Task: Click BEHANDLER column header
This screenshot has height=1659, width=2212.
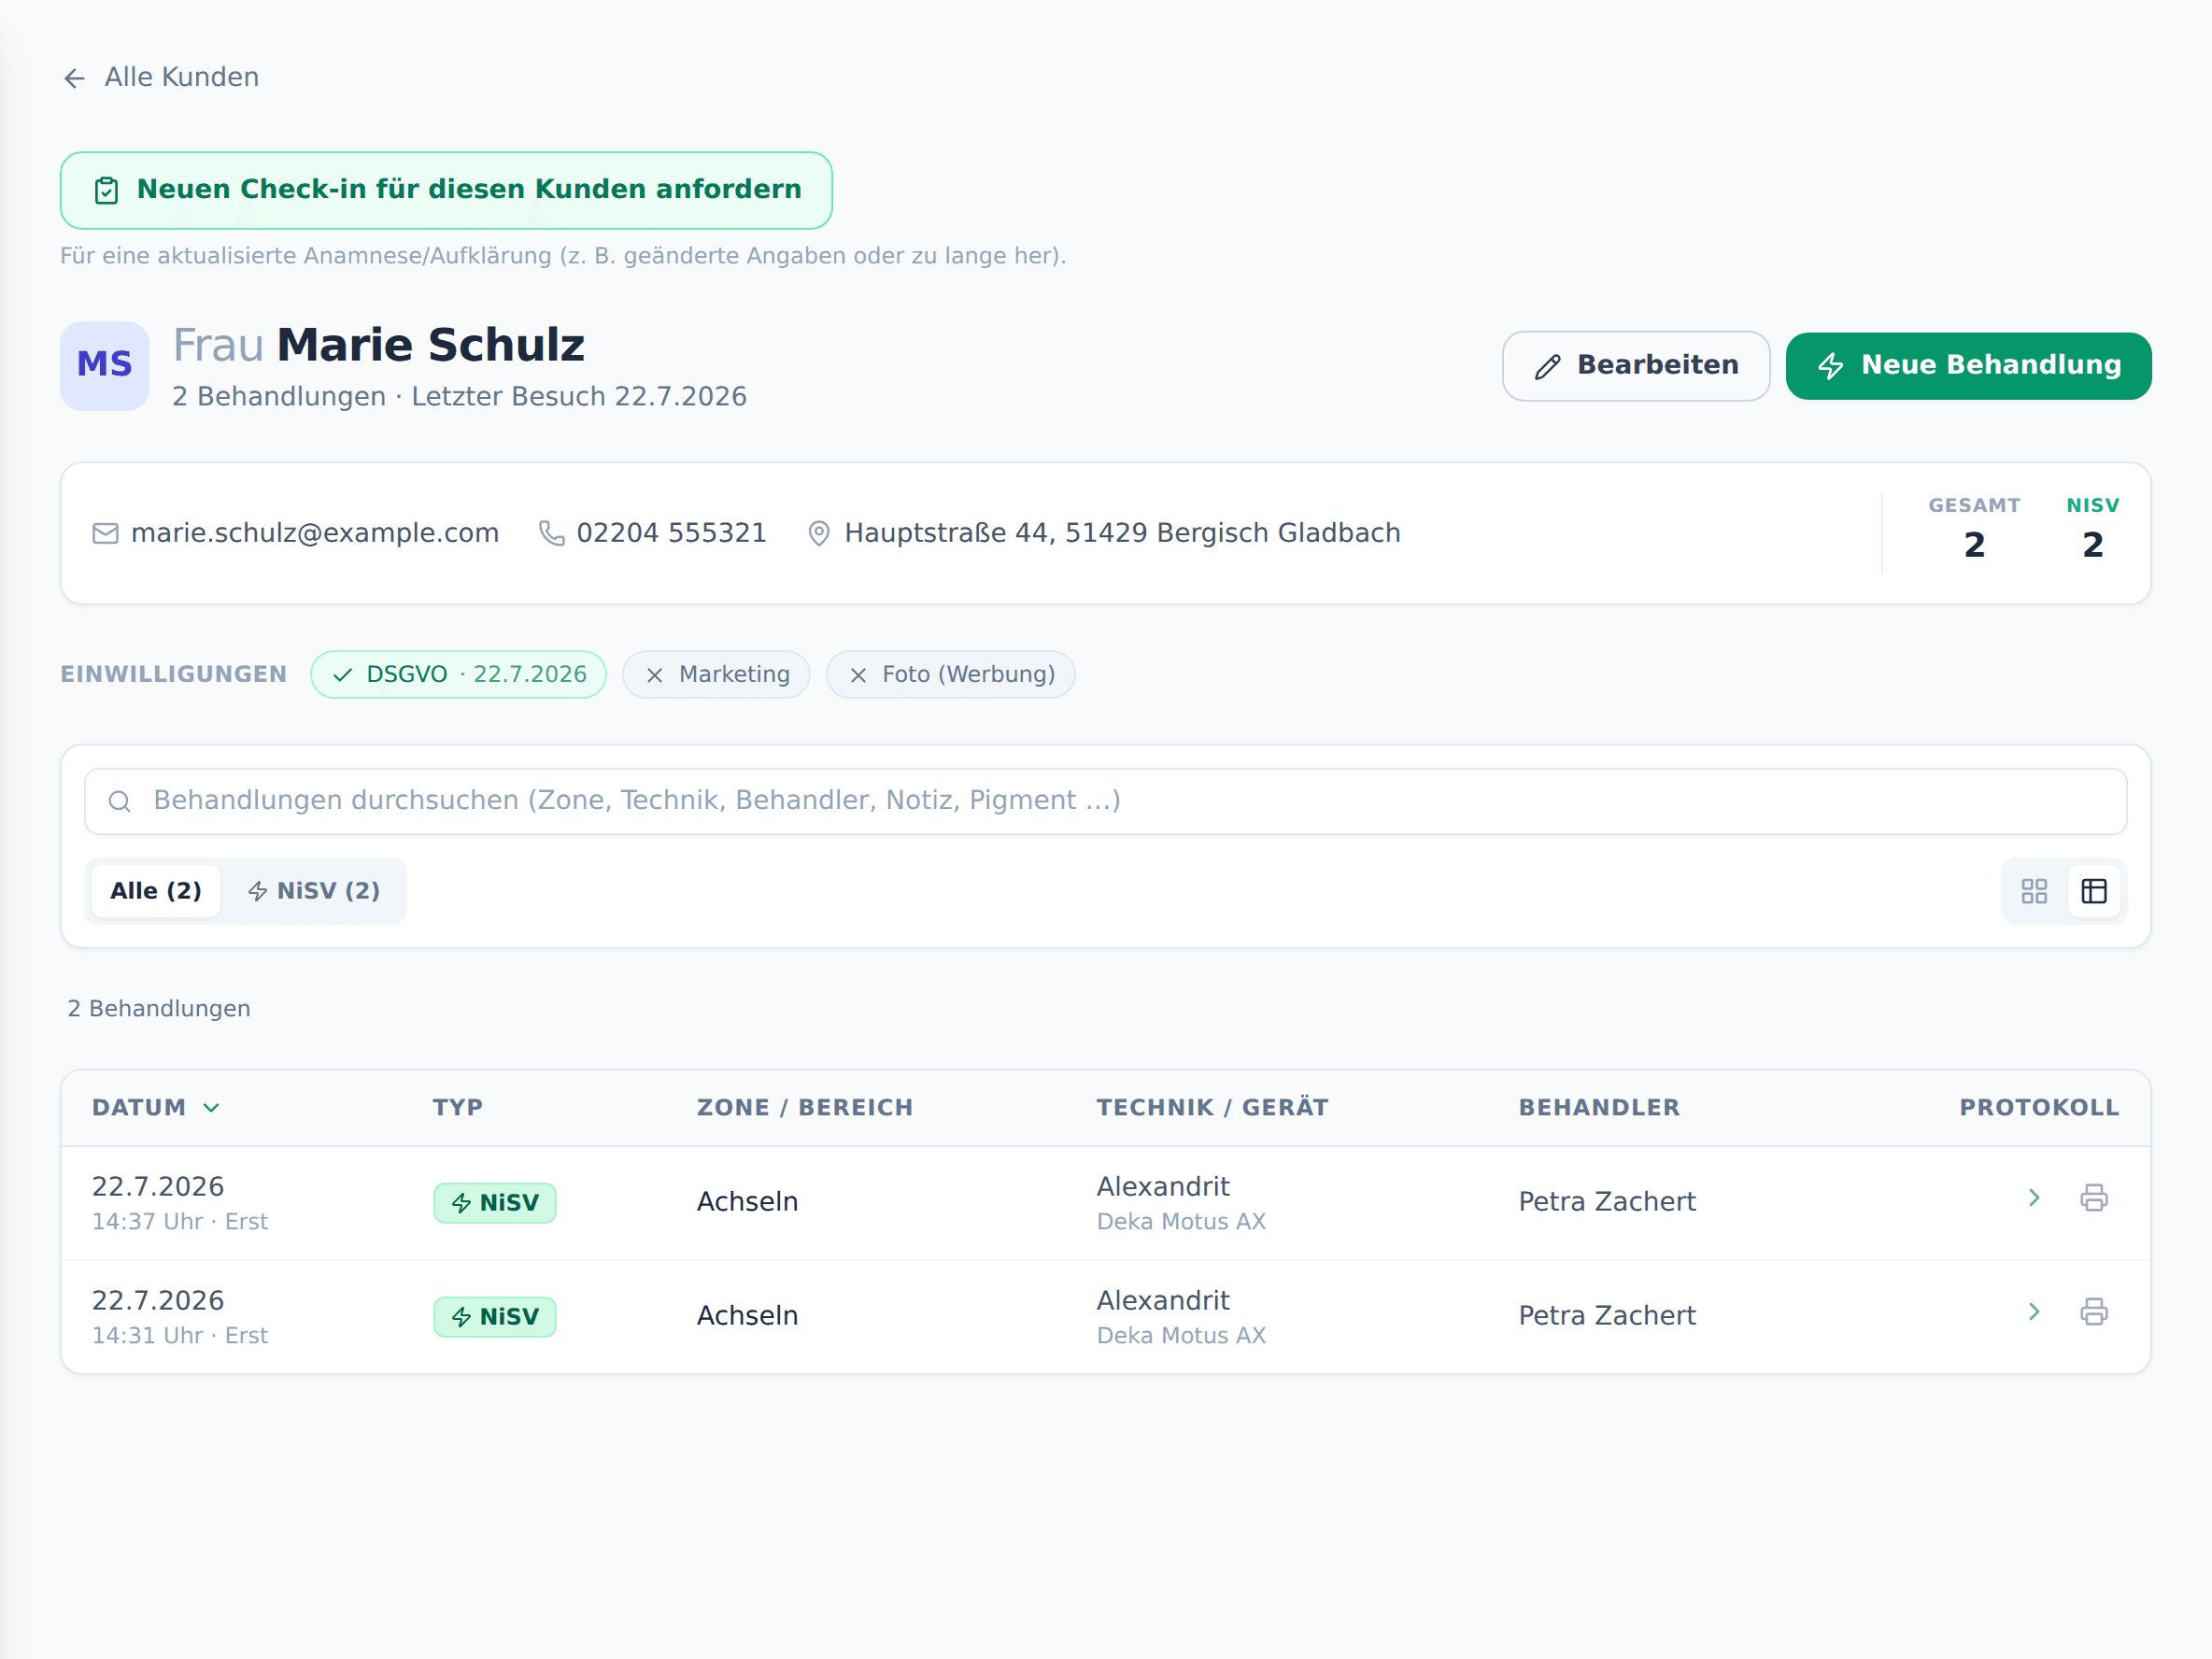Action: coord(1599,1108)
